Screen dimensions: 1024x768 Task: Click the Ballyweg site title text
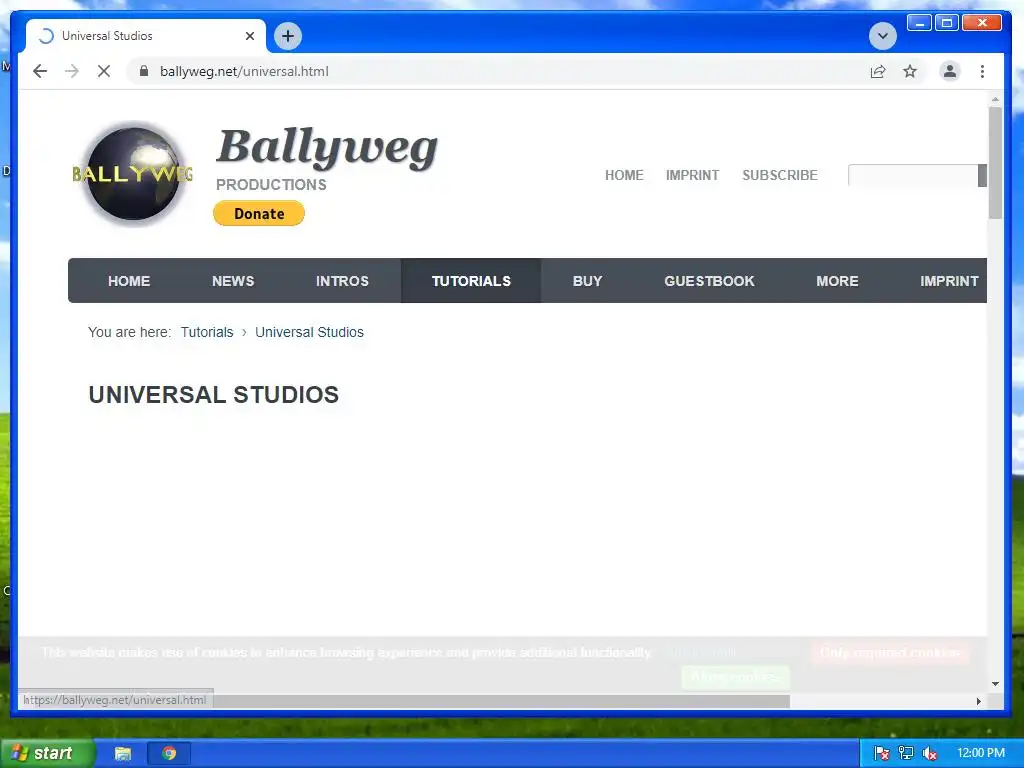(327, 148)
